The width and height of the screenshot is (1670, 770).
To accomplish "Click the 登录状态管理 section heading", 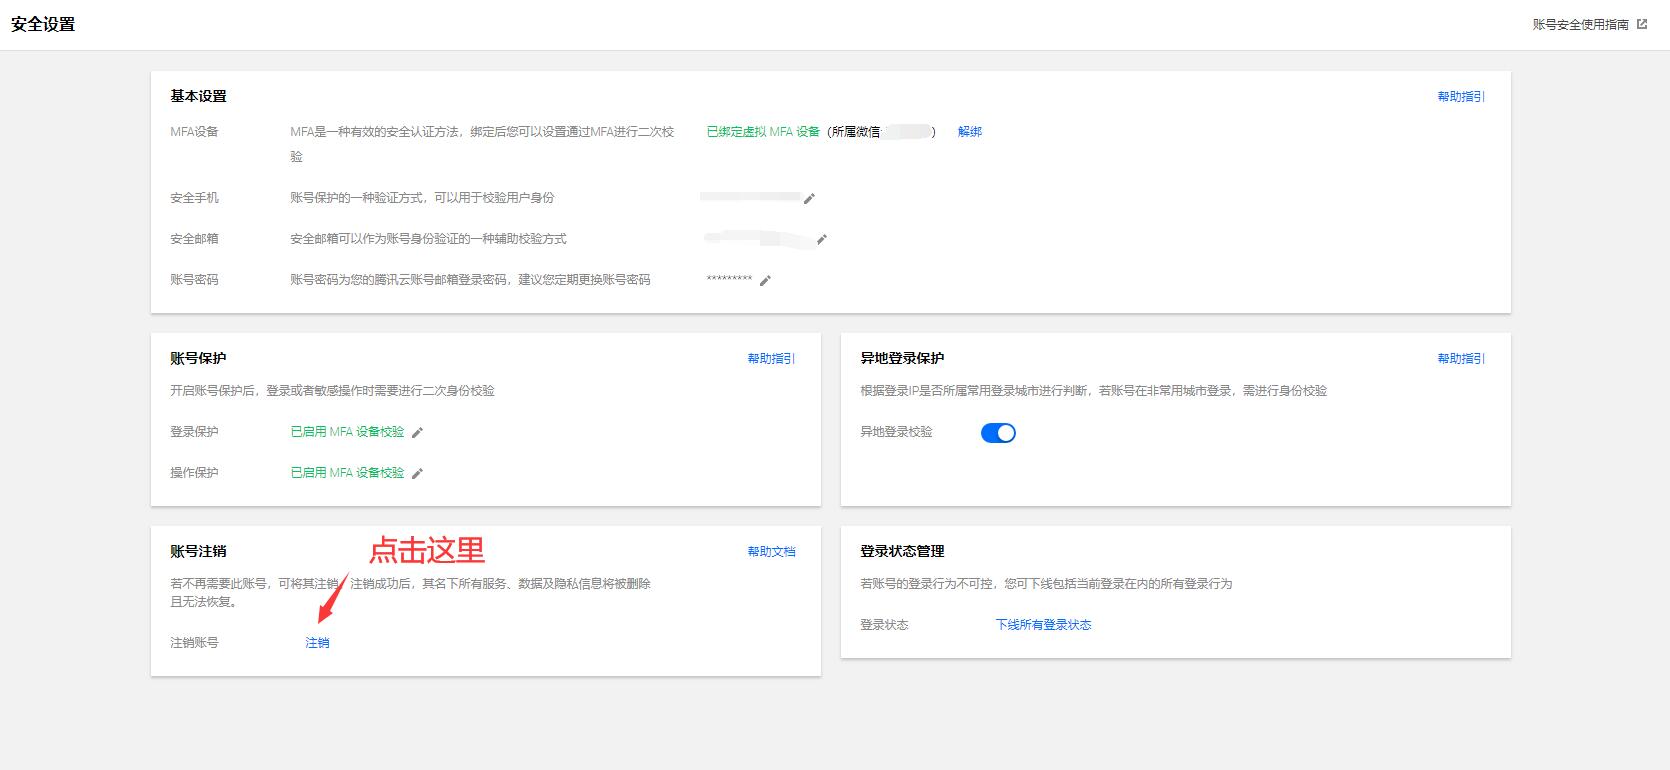I will (902, 551).
